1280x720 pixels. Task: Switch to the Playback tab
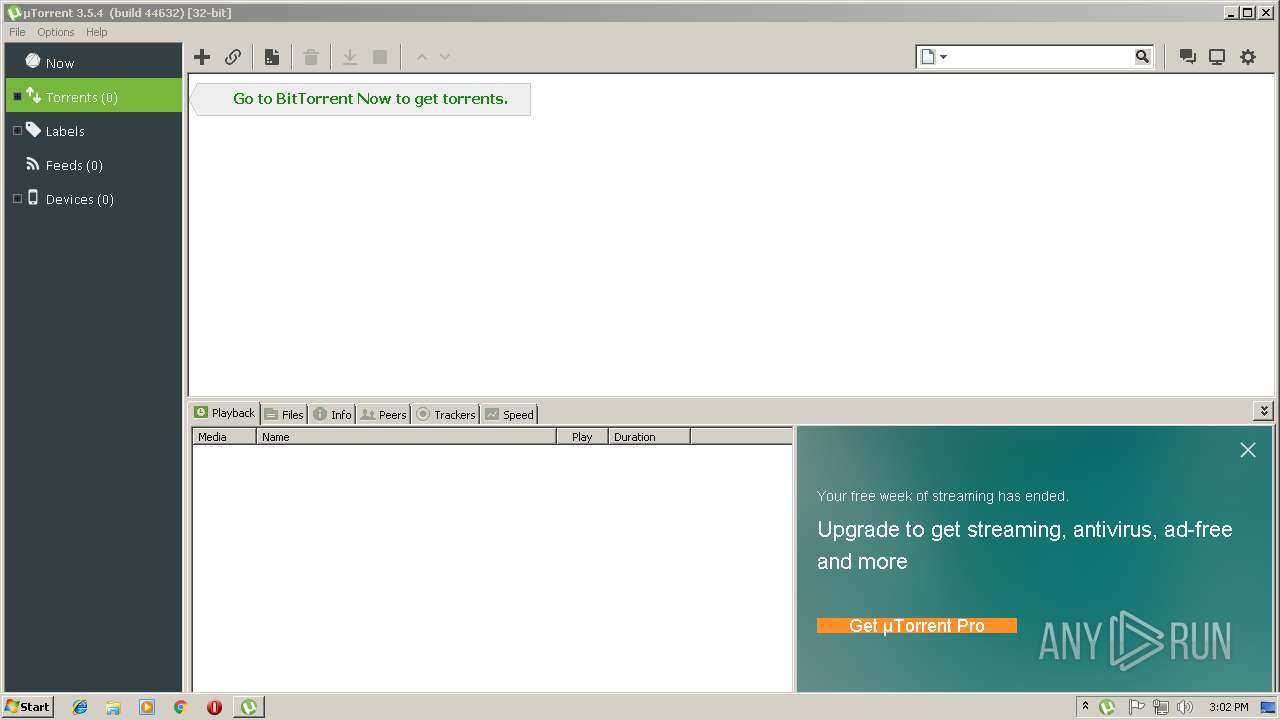(225, 413)
